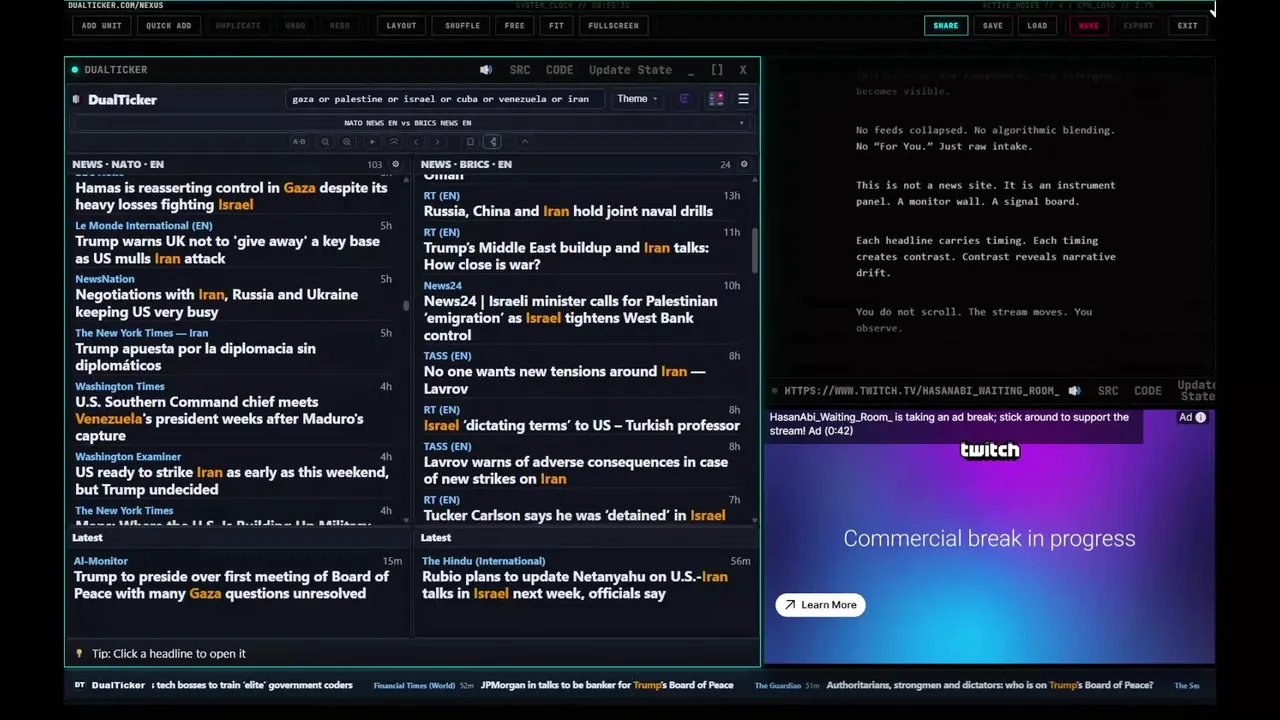Open latest headline Rubio plans to update Netanyahu
Image resolution: width=1280 pixels, height=720 pixels.
(x=575, y=585)
